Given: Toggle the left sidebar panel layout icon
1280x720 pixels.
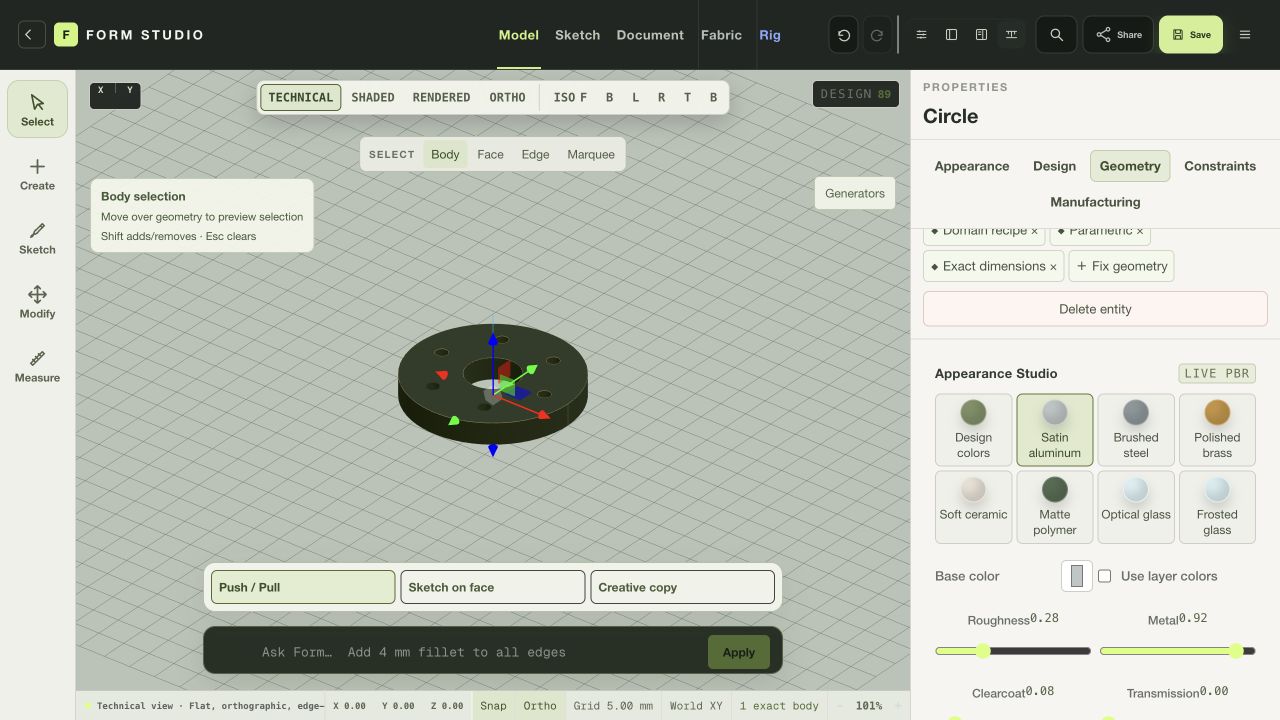Looking at the screenshot, I should click(952, 35).
